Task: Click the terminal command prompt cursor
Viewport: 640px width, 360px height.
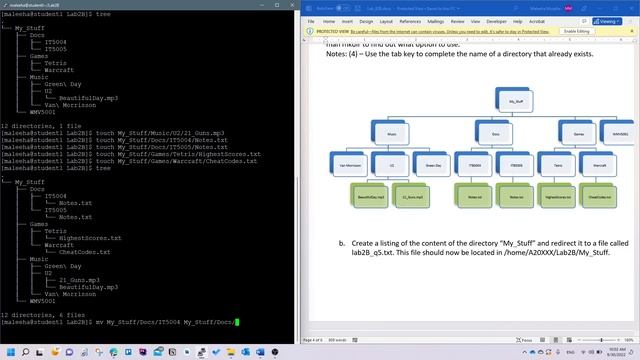Action: point(237,322)
